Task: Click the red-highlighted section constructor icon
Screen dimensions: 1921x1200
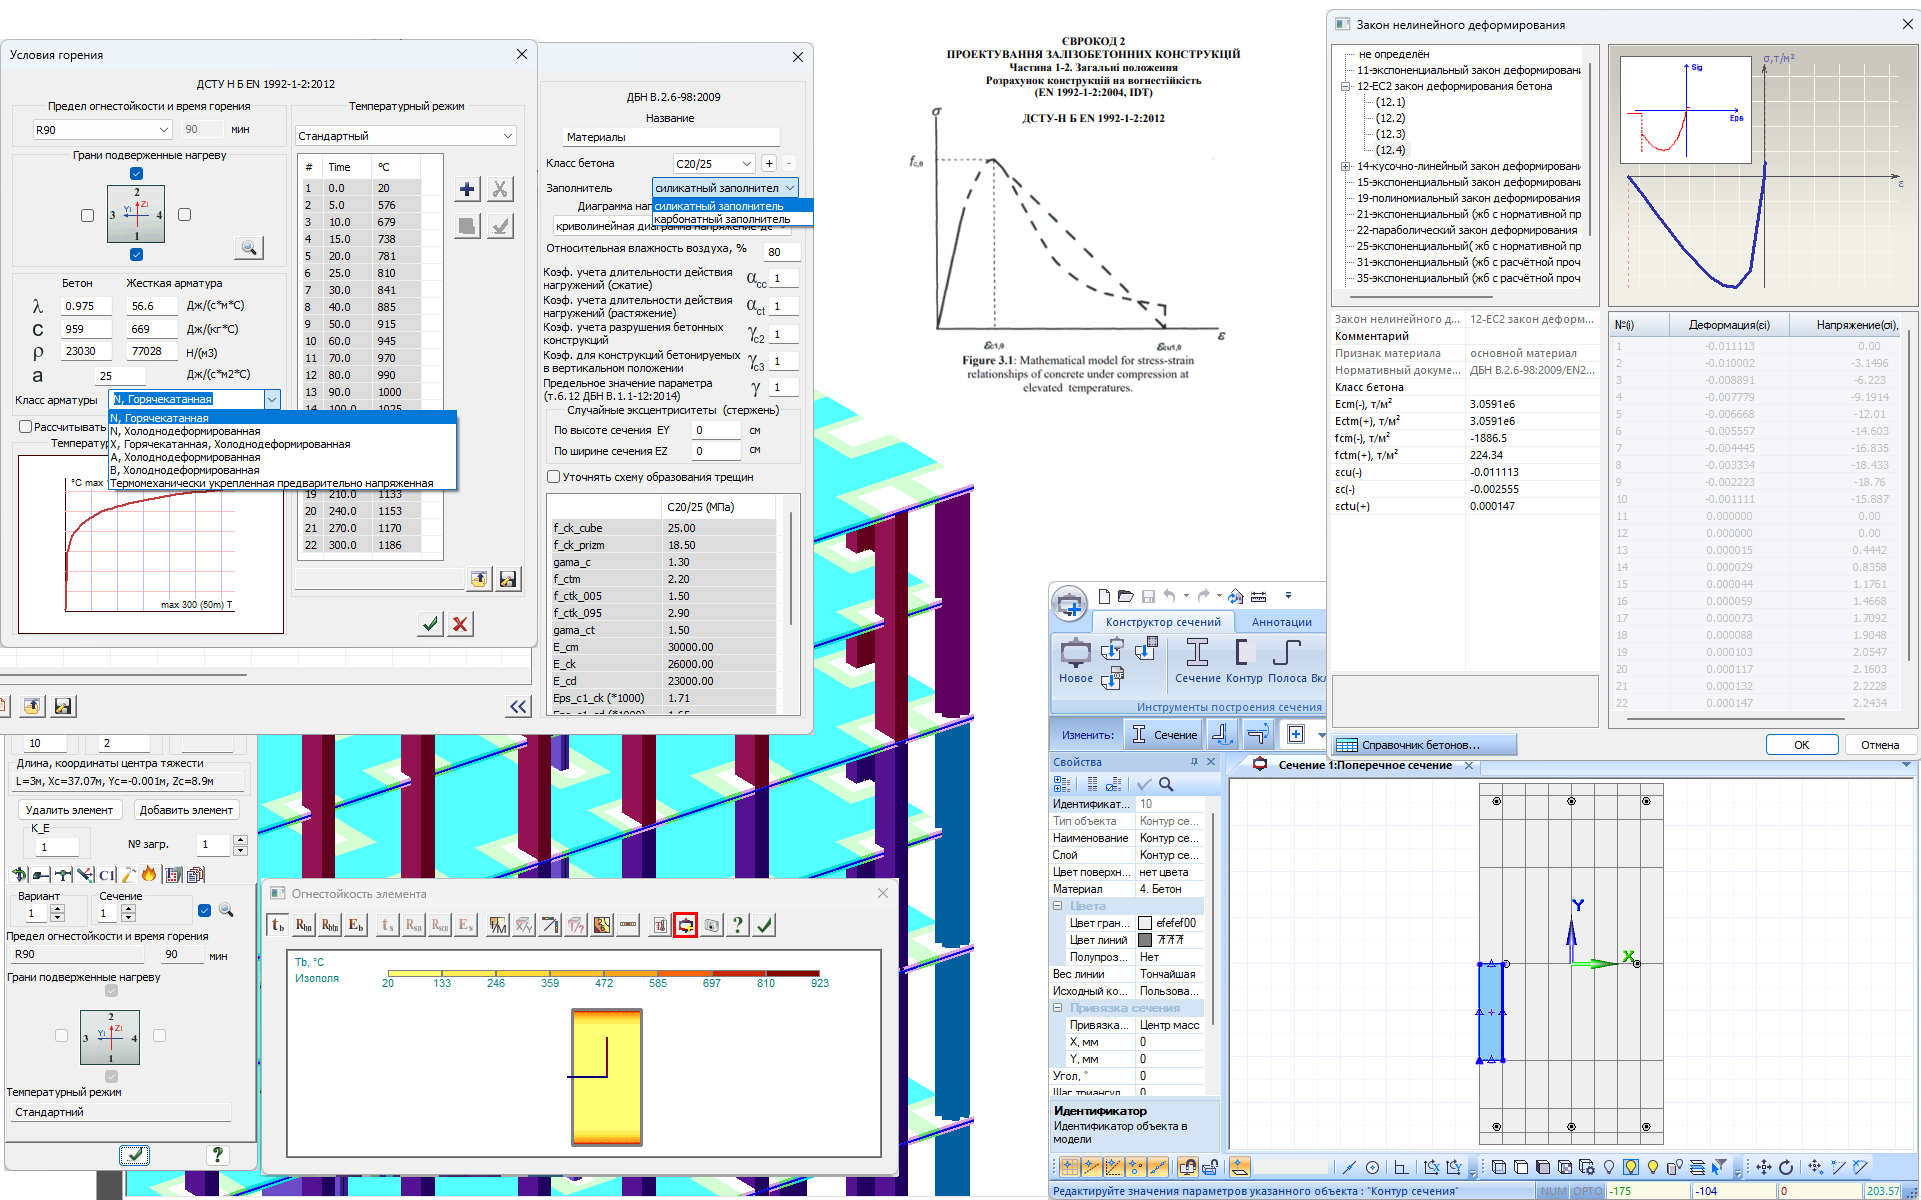Action: pyautogui.click(x=685, y=925)
